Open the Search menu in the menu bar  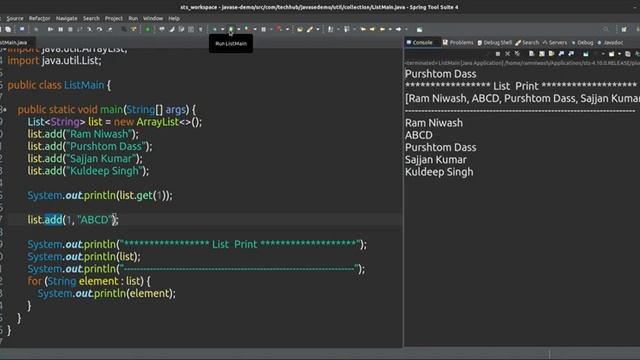(91, 18)
